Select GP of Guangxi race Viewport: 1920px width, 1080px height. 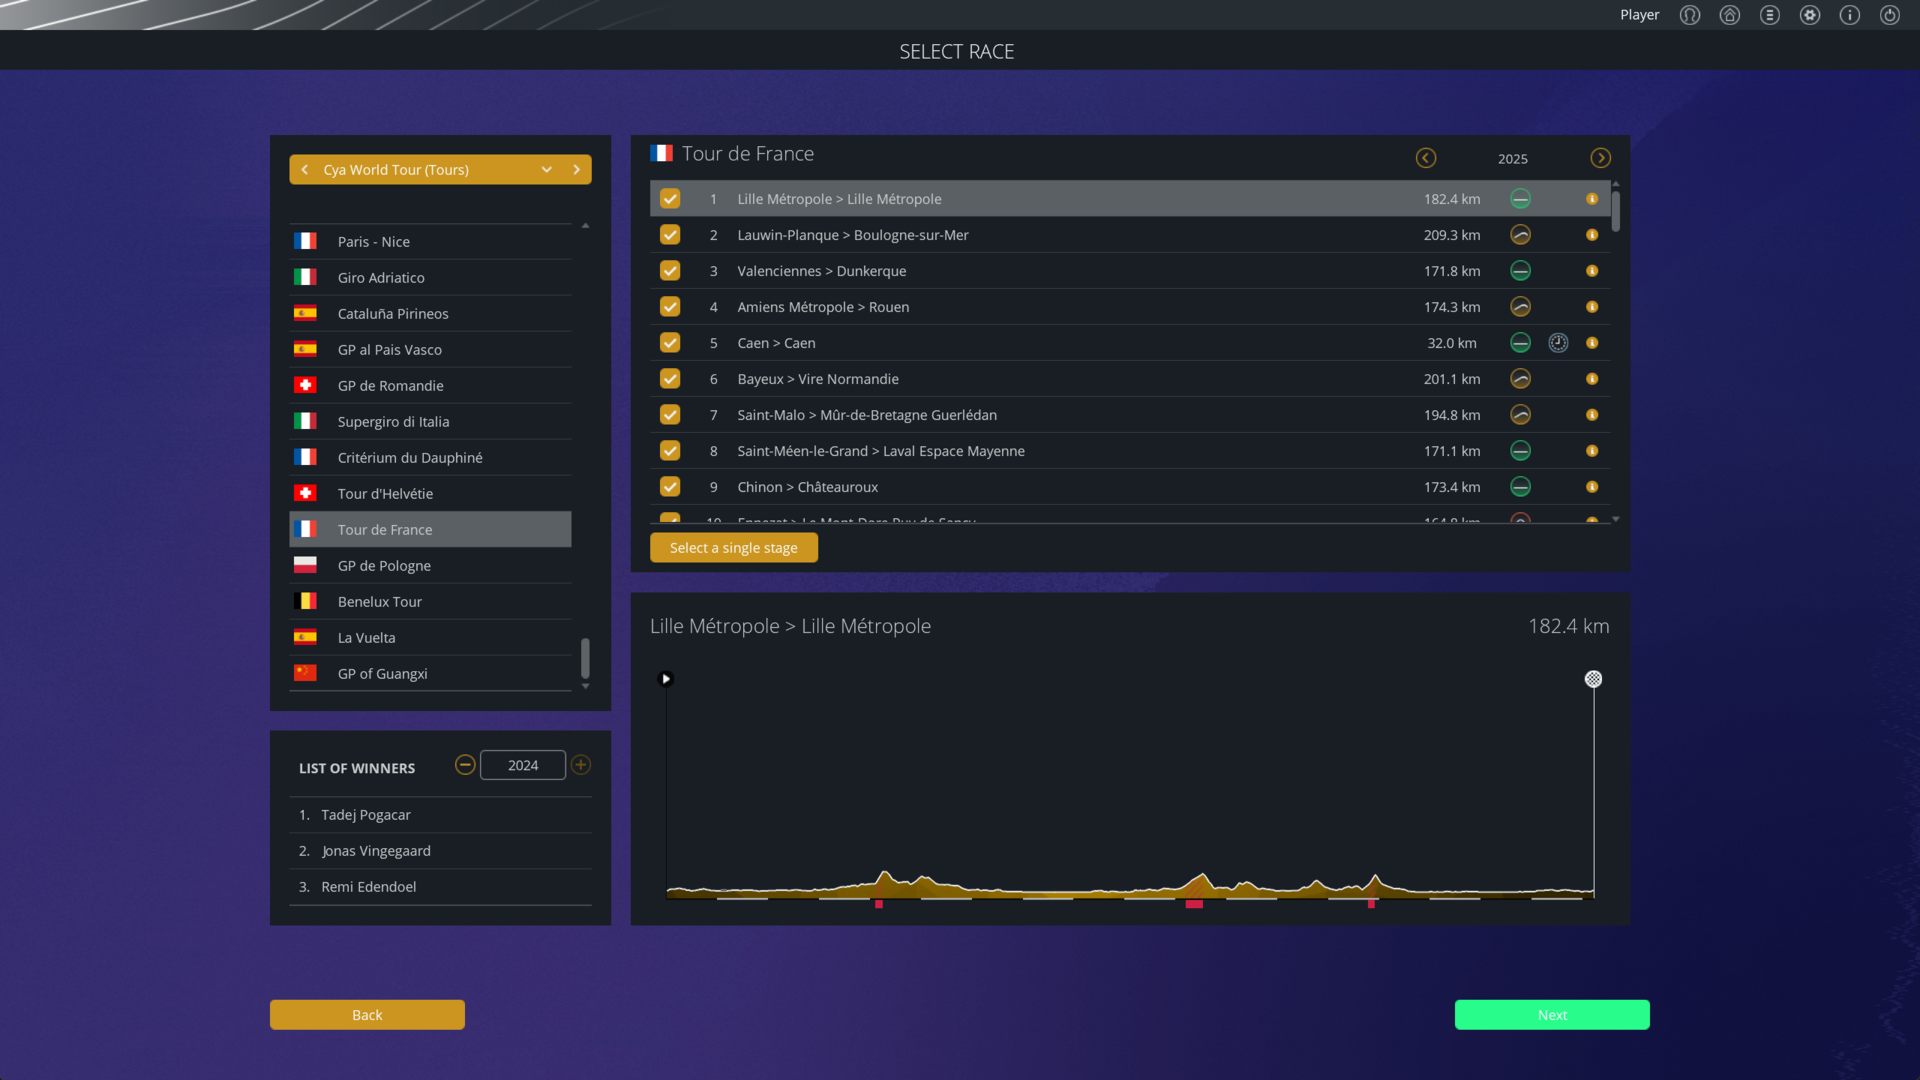click(x=431, y=674)
